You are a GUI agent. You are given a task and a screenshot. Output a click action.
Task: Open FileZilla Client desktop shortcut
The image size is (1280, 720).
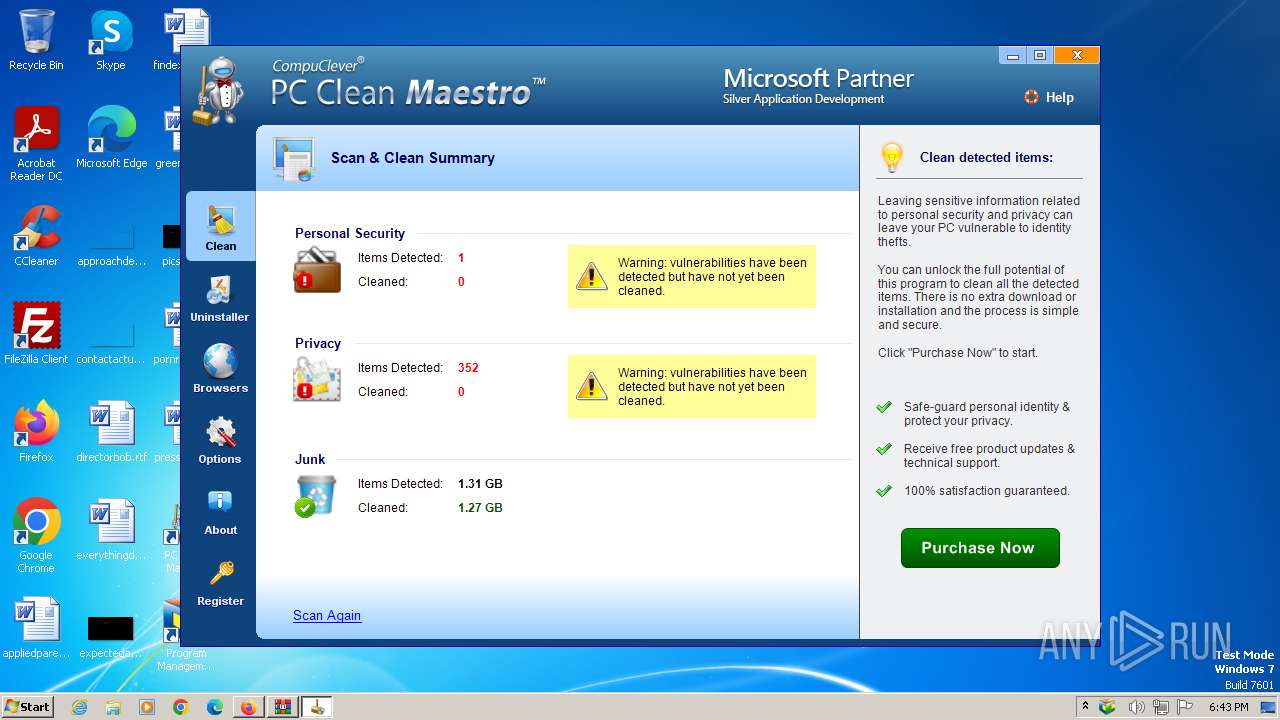pos(36,334)
